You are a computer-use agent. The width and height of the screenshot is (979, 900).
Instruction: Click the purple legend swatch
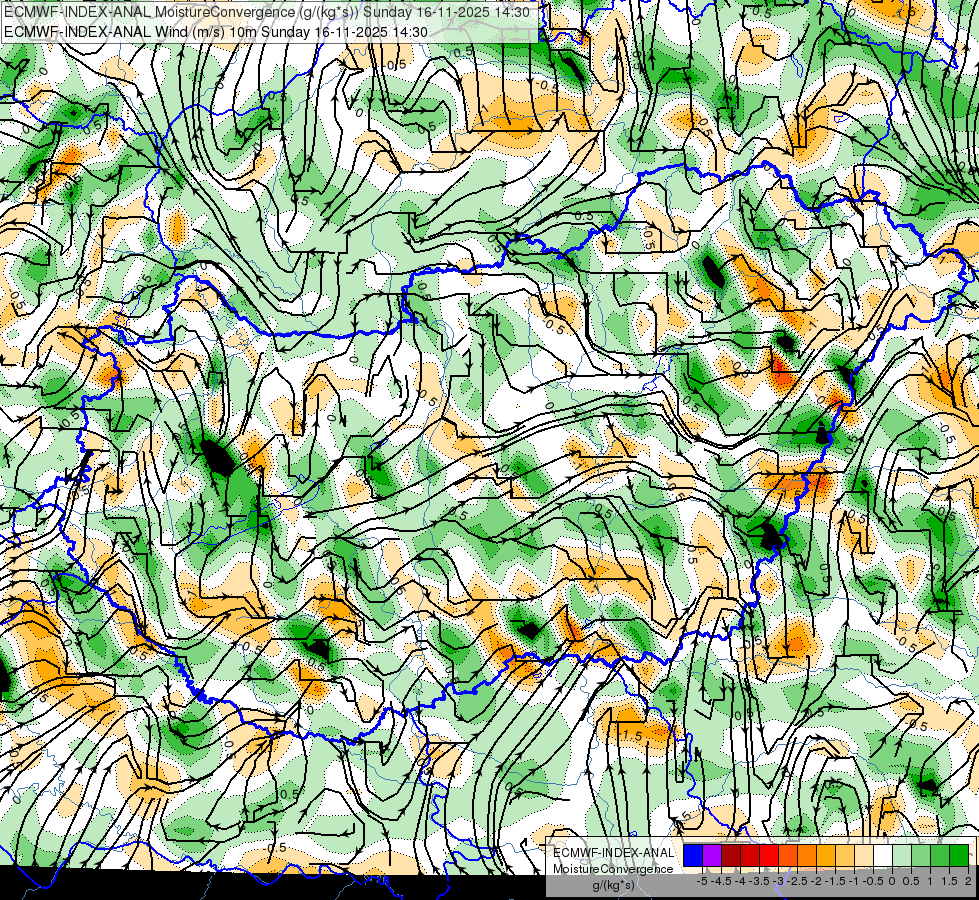click(x=712, y=856)
